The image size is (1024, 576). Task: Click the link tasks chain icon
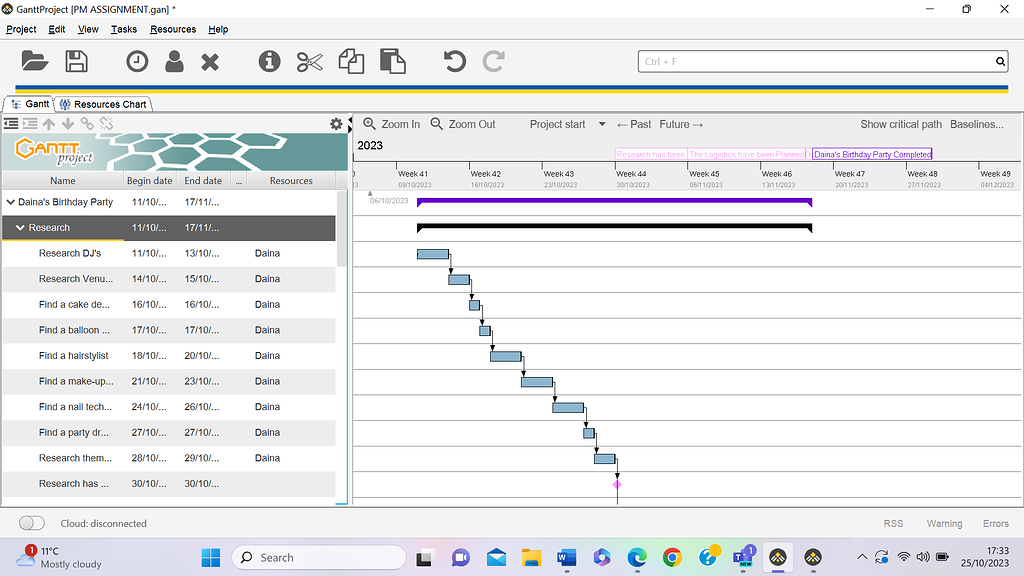point(86,124)
